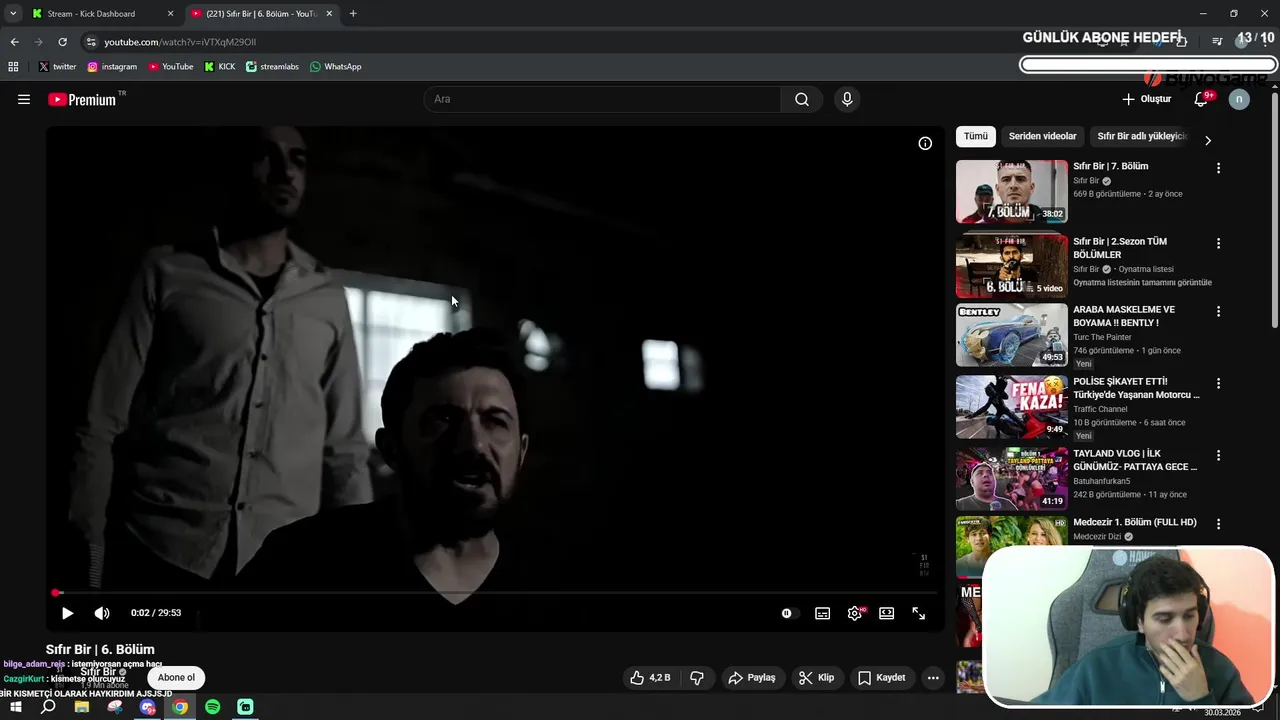This screenshot has width=1280, height=720.
Task: Play the video
Action: click(67, 613)
